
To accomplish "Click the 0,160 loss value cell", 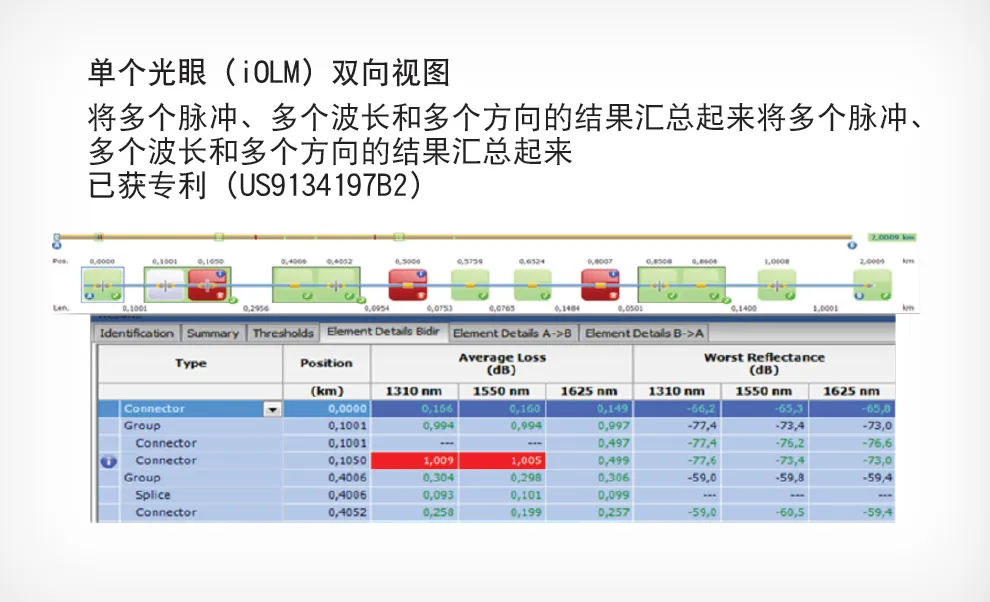I will coord(502,409).
